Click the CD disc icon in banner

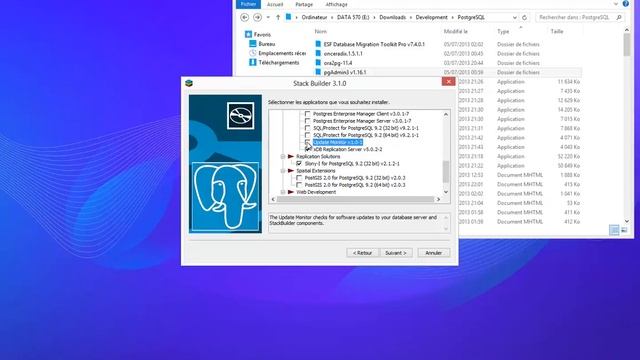(240, 116)
